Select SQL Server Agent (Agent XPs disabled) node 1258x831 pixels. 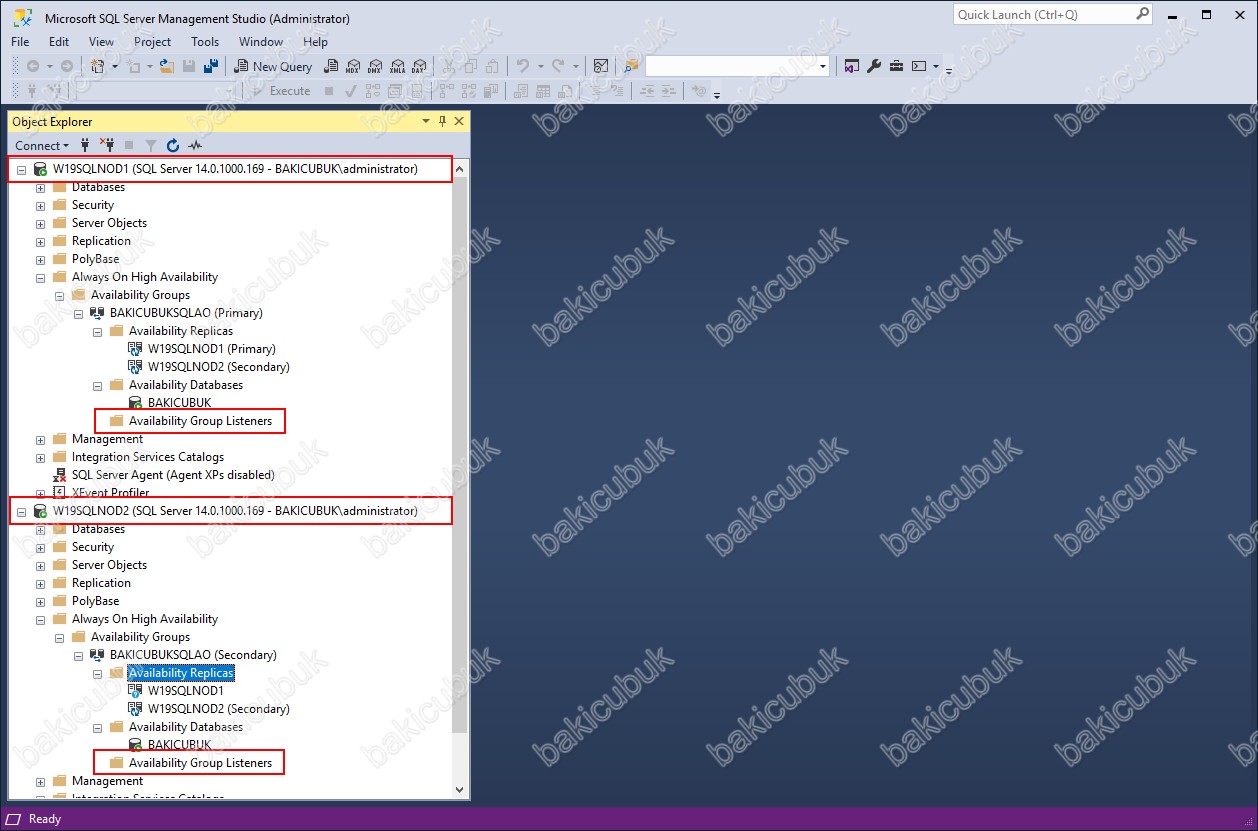173,475
